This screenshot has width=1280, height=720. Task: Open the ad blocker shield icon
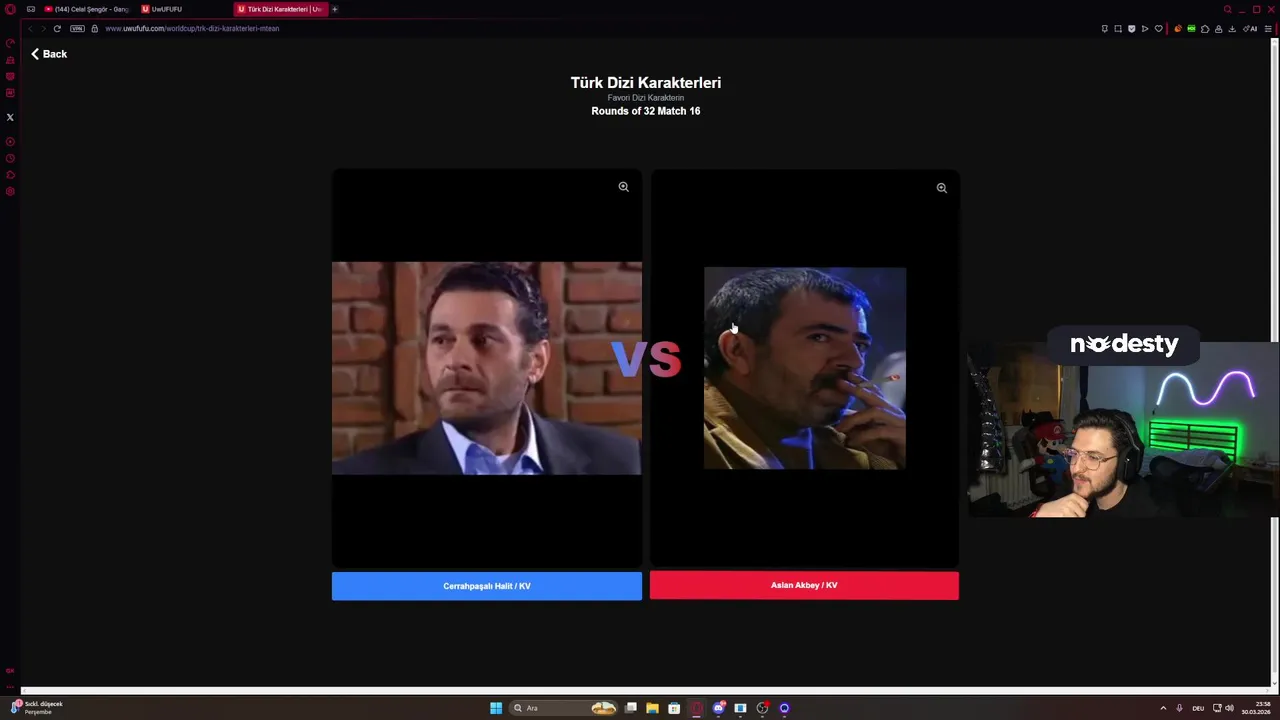point(1132,29)
